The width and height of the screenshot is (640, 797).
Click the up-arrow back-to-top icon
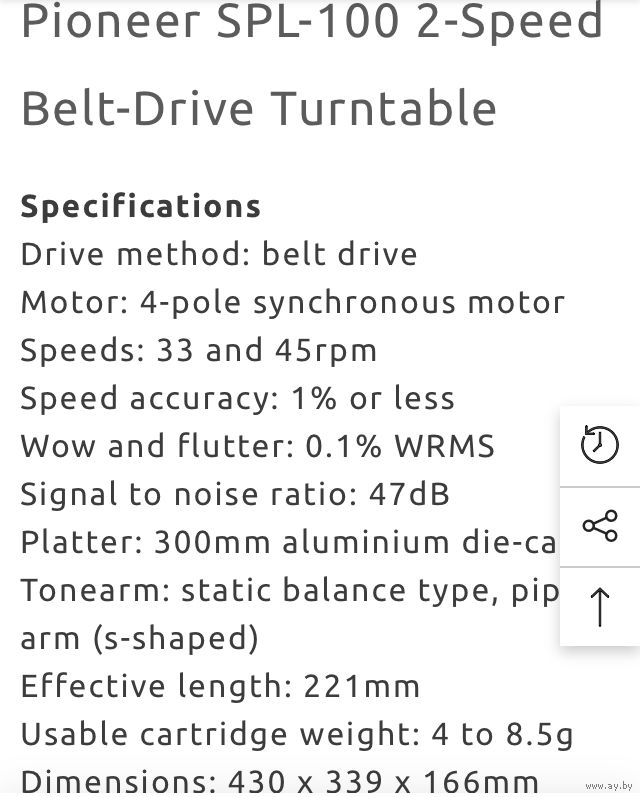click(600, 607)
